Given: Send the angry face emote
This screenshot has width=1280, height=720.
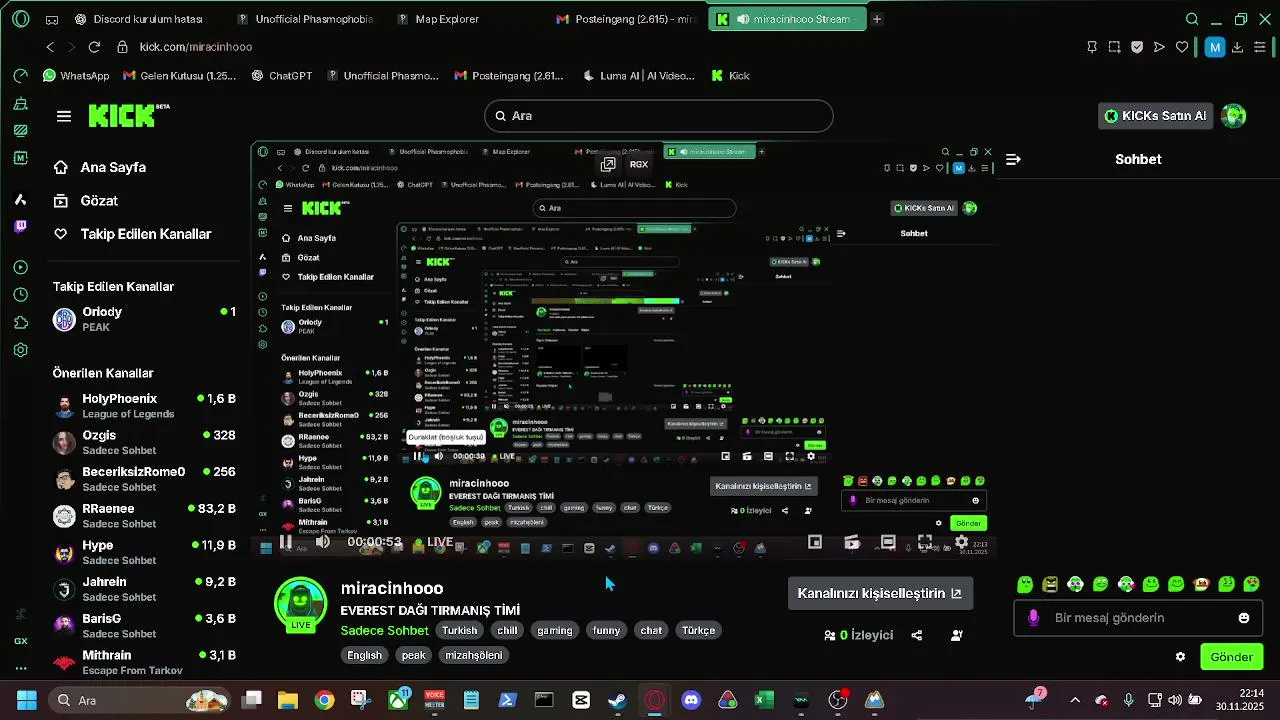Looking at the screenshot, I should [1050, 584].
